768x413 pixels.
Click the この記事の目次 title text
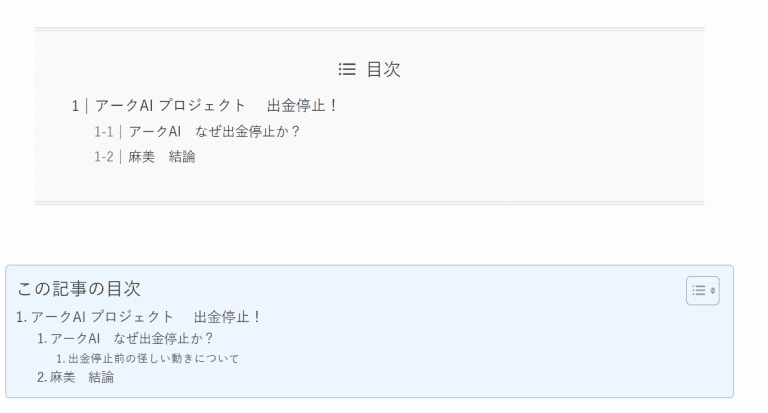79,289
